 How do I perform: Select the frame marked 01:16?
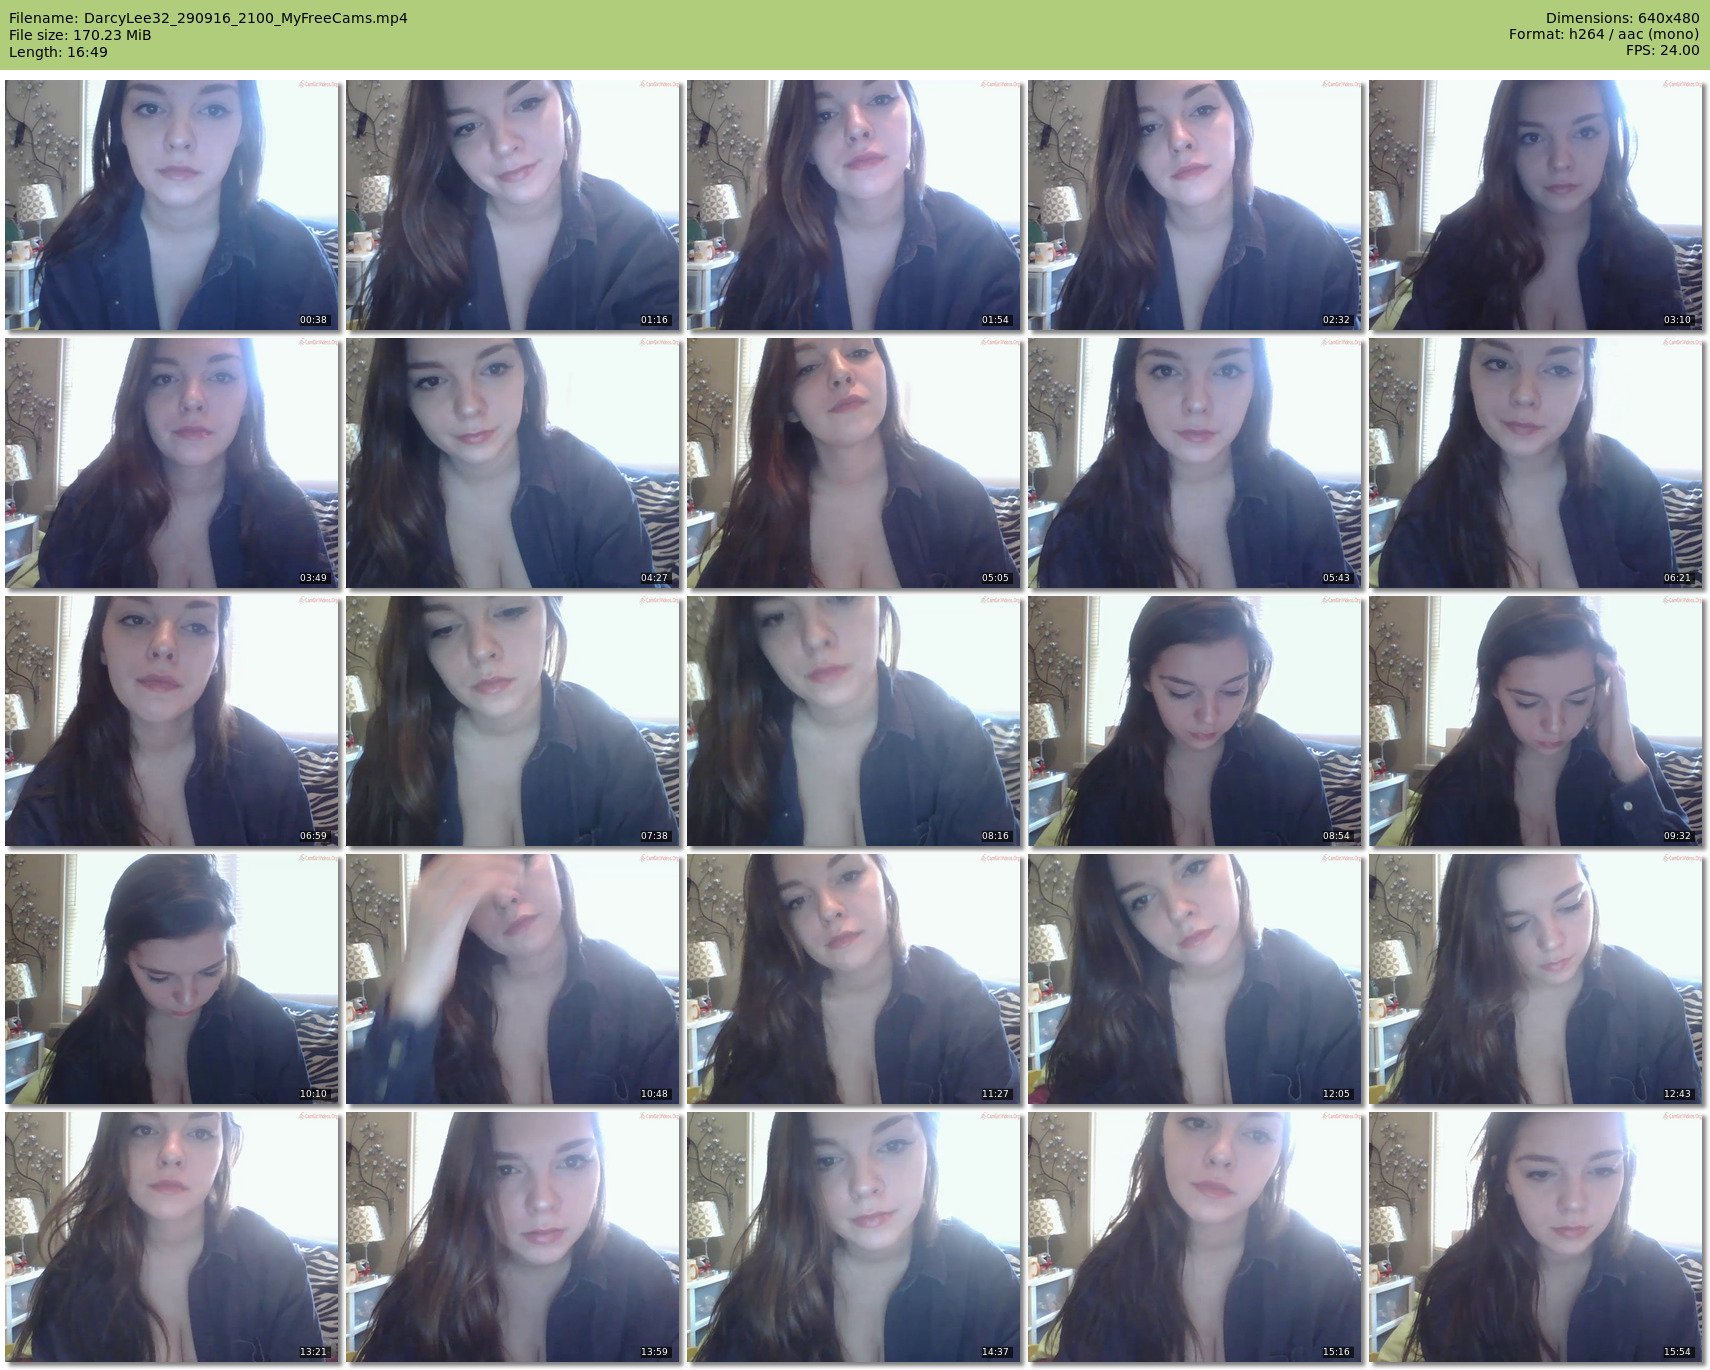[512, 205]
